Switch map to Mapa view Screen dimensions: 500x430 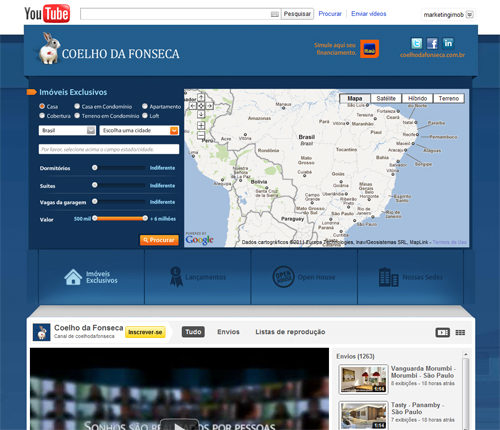point(355,98)
